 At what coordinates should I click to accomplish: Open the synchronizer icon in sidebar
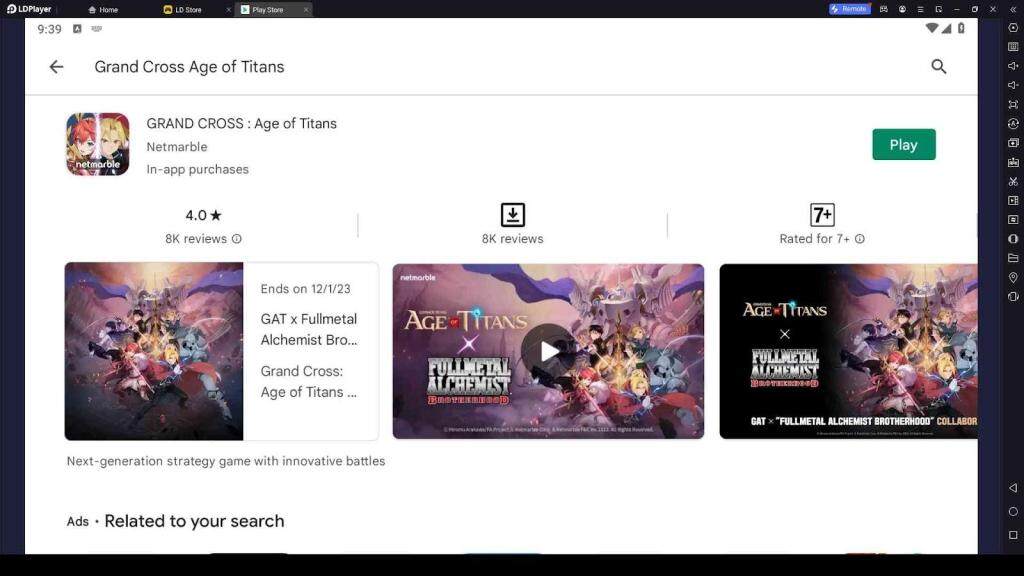click(1013, 219)
